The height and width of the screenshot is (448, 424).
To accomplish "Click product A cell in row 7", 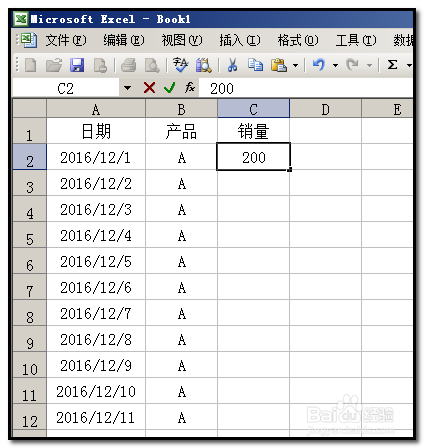I will [x=181, y=287].
